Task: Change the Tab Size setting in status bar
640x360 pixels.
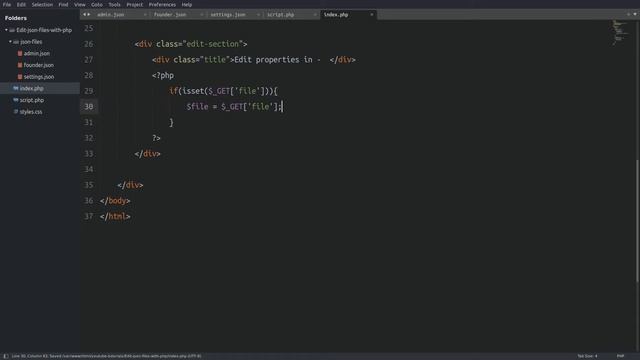Action: point(587,356)
